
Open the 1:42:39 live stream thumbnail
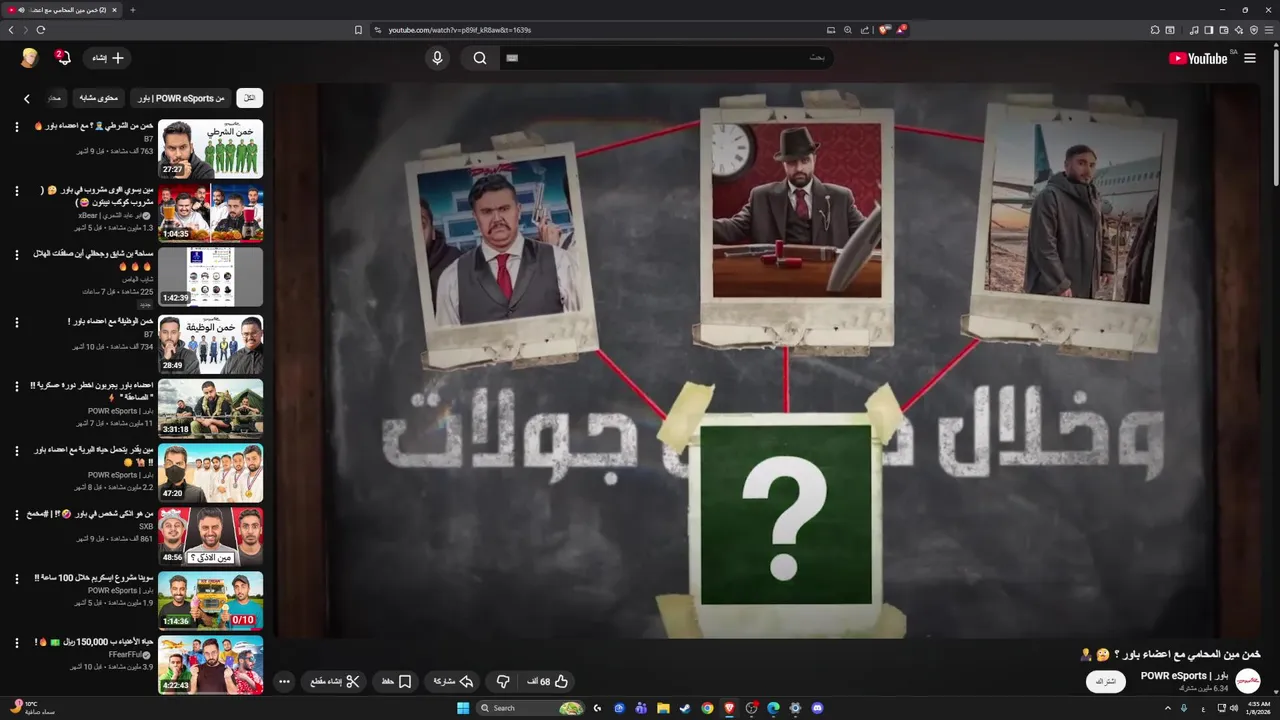click(210, 277)
